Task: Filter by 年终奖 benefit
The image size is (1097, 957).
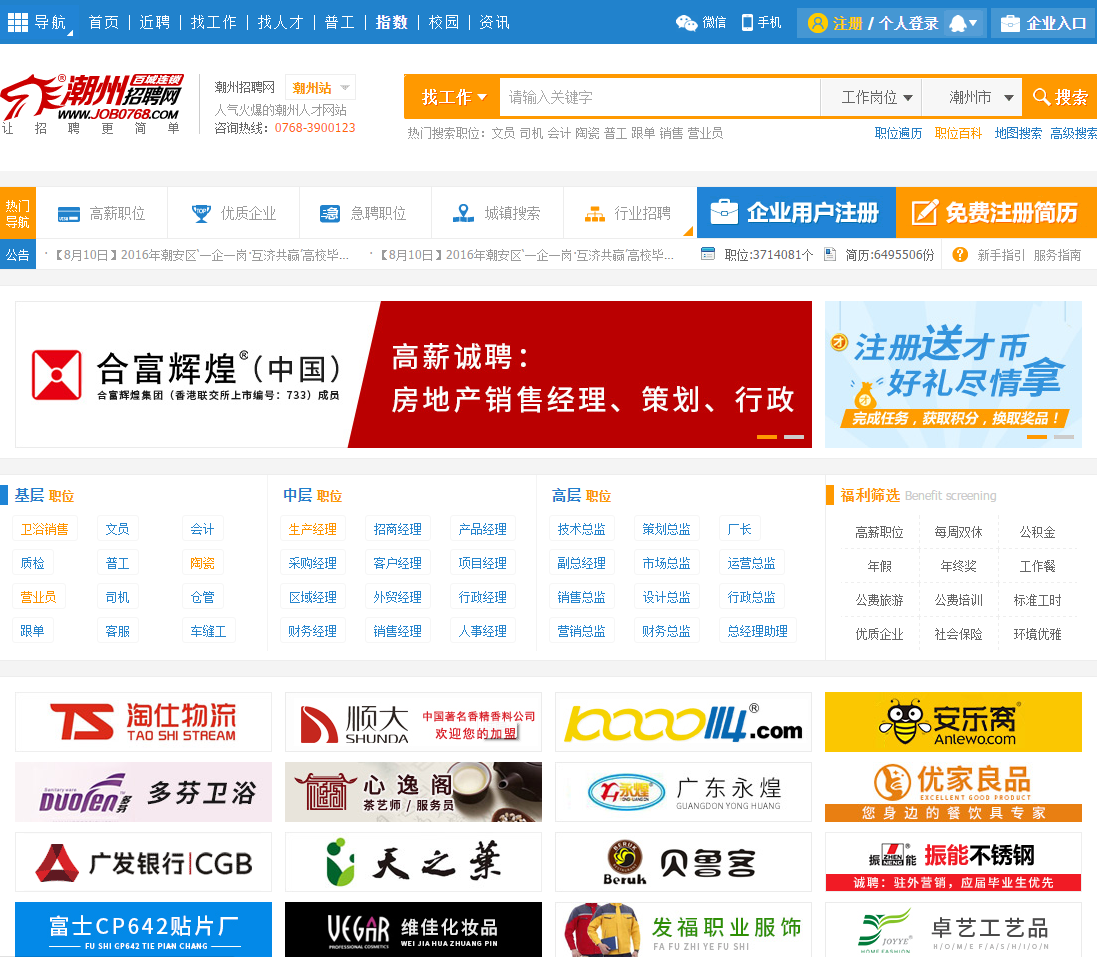Action: [958, 566]
